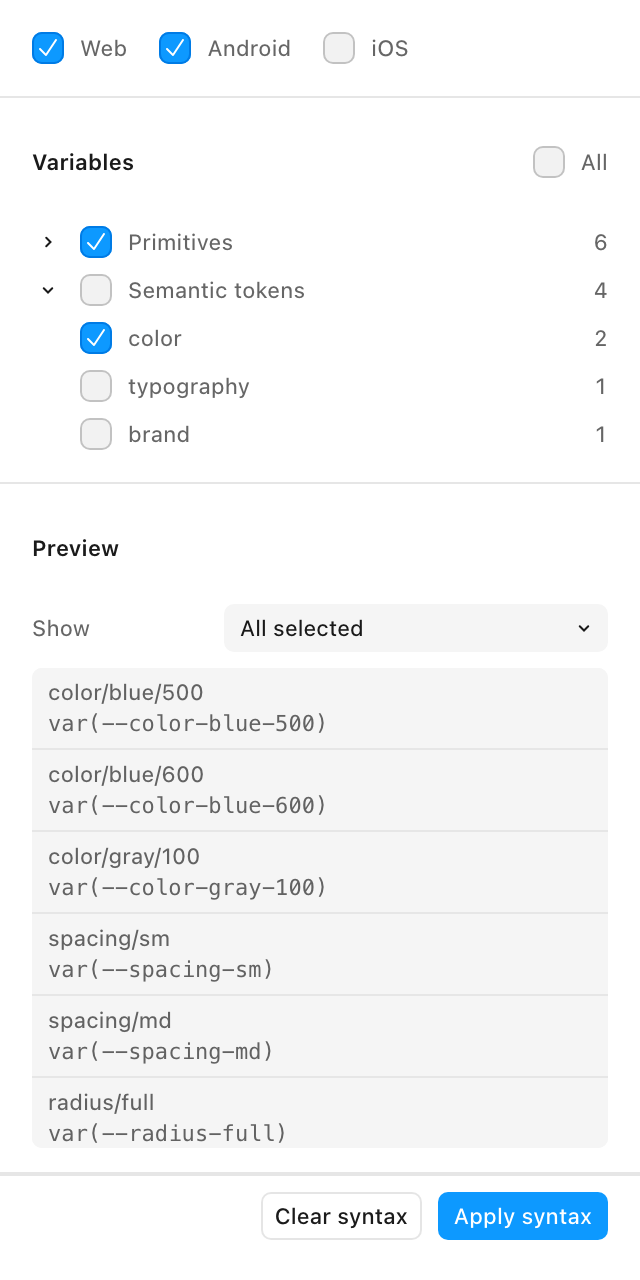The height and width of the screenshot is (1280, 640).
Task: Uncheck the color token checkbox
Action: click(x=96, y=338)
